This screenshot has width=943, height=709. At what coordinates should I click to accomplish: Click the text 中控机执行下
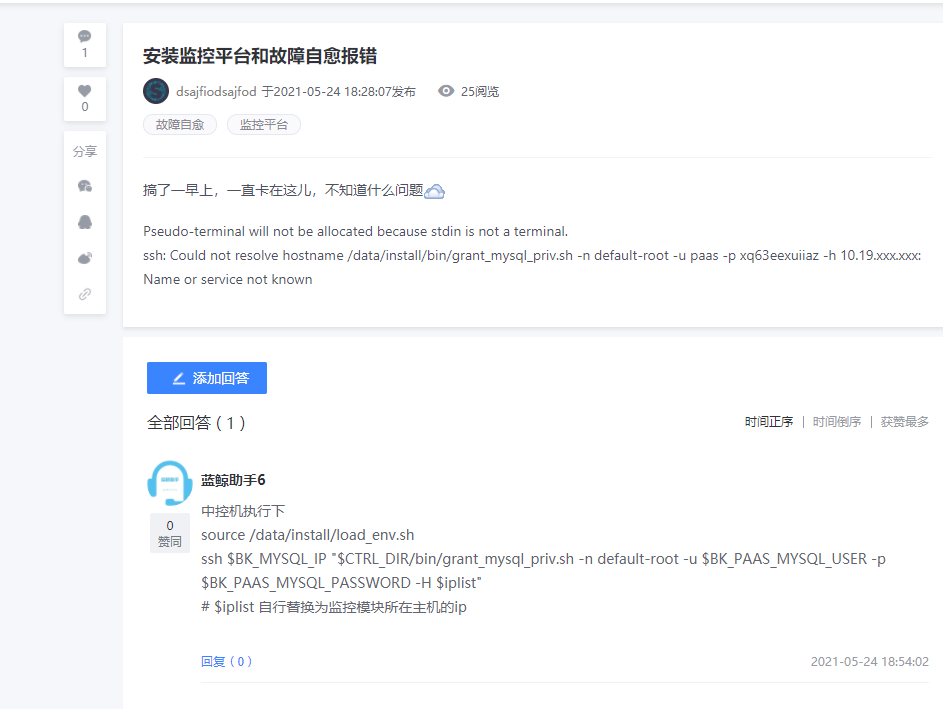tap(243, 511)
